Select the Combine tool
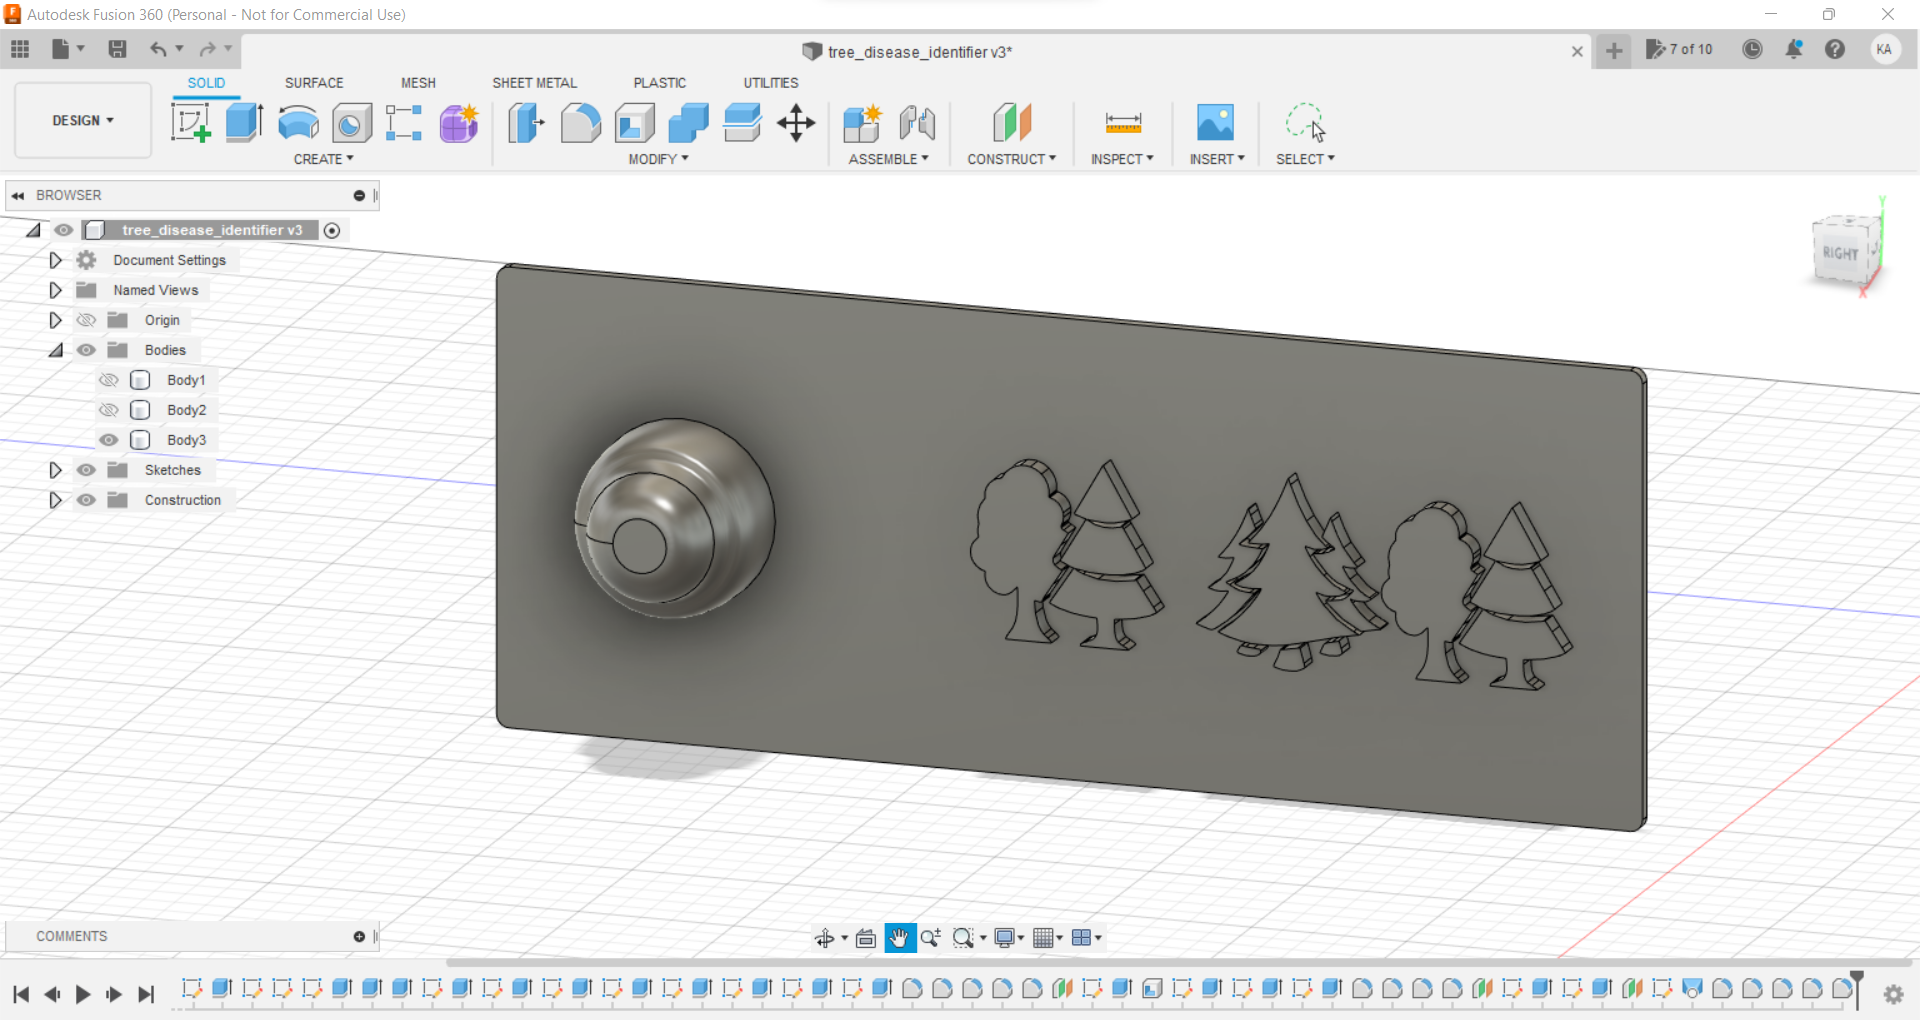 [x=688, y=124]
